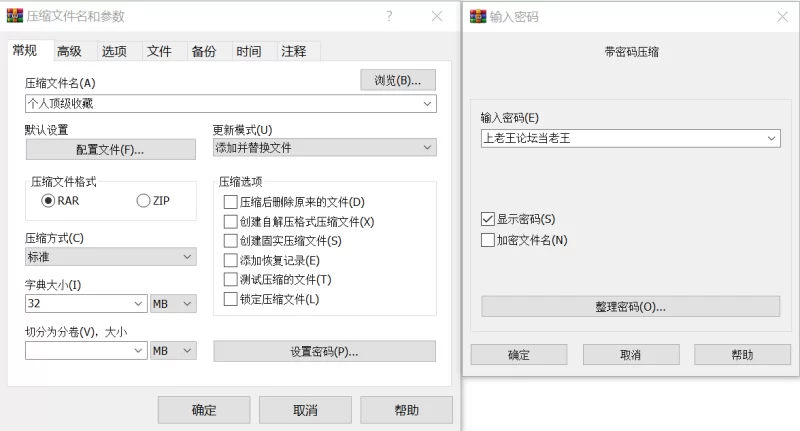Click the WinRAR icon in the archive dialog title bar
Screen dimensions: 800x431
click(x=15, y=16)
